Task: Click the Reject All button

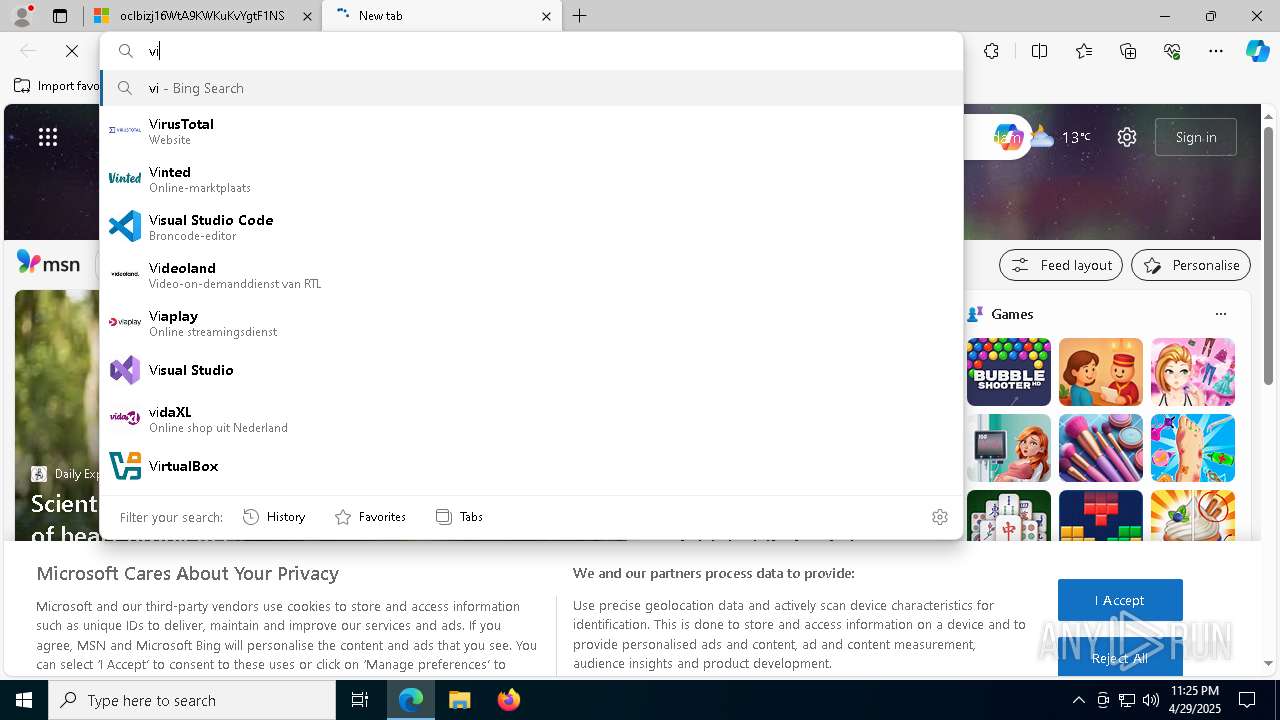Action: pyautogui.click(x=1120, y=658)
